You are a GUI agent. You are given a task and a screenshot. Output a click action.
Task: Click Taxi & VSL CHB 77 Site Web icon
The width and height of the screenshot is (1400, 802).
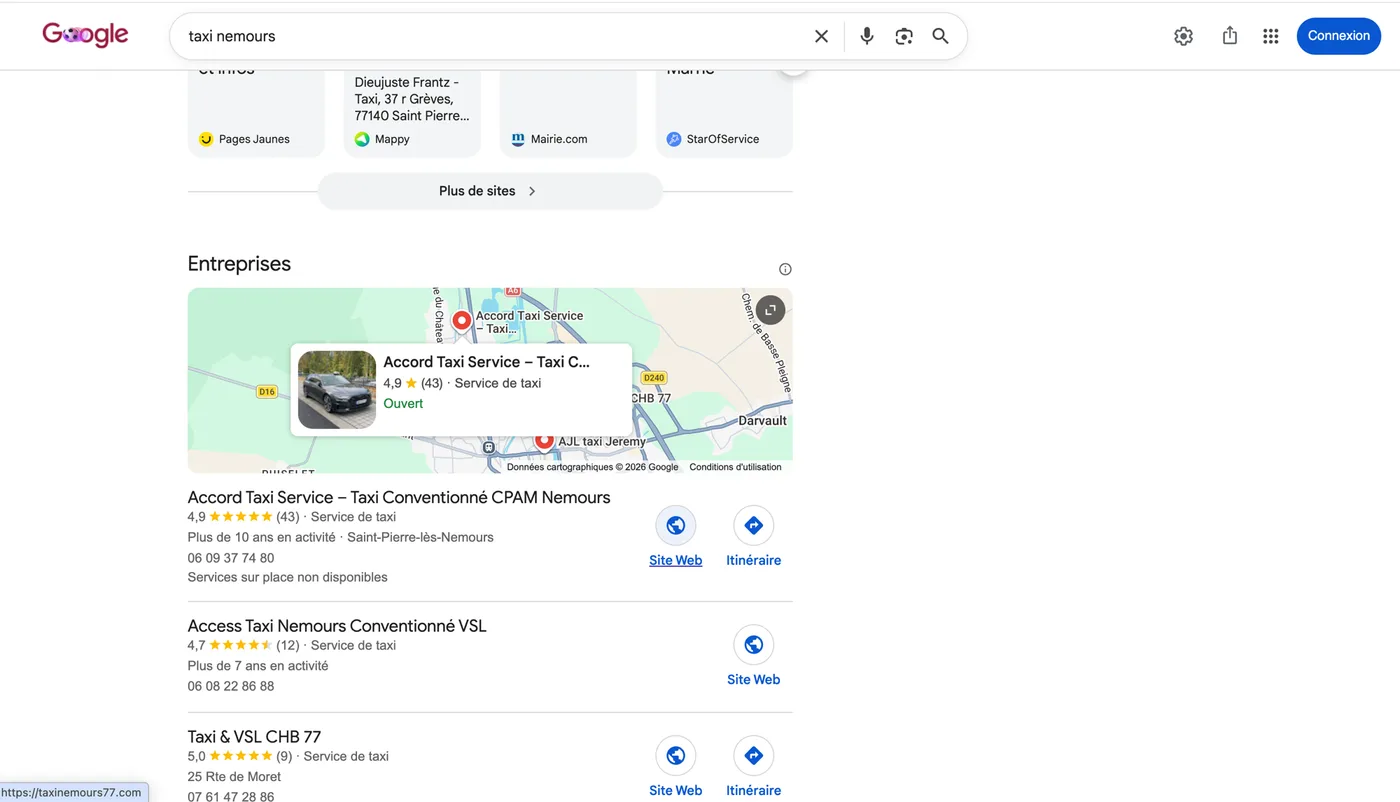pyautogui.click(x=676, y=756)
